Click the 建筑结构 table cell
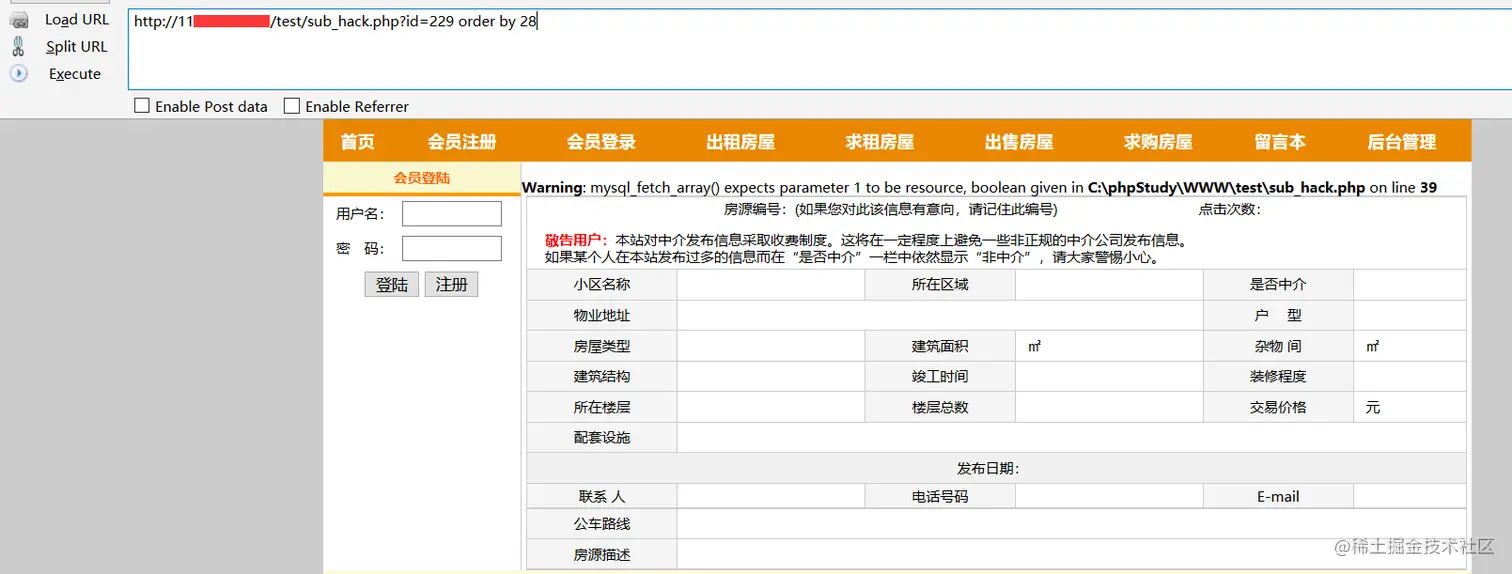This screenshot has height=574, width=1512. (602, 376)
